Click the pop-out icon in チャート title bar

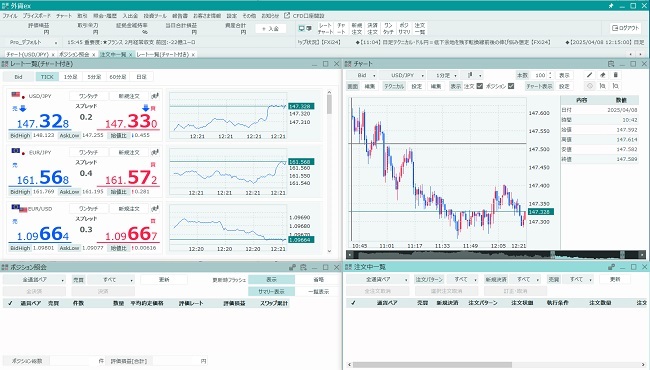tap(611, 64)
